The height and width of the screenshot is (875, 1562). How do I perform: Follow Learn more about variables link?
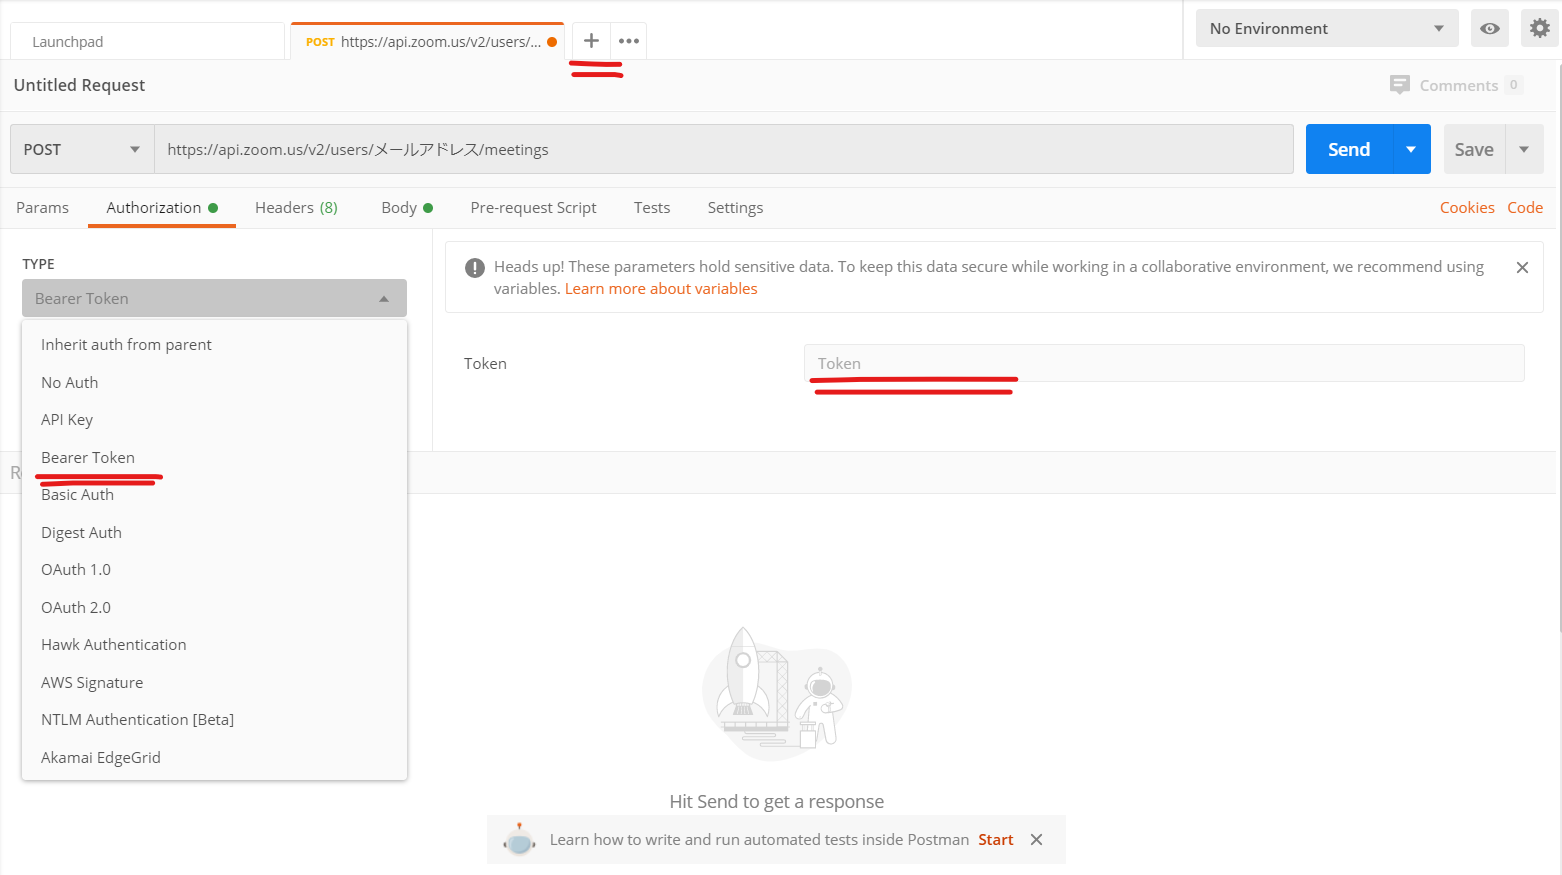(661, 288)
